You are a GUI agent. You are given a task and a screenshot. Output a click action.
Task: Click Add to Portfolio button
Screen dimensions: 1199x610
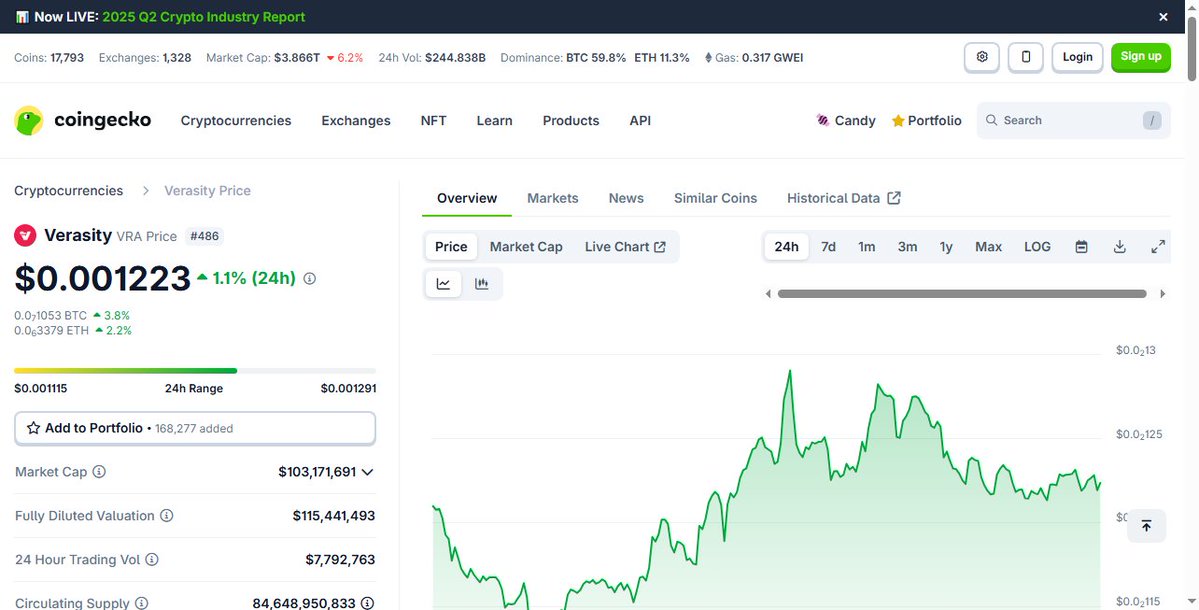click(195, 428)
